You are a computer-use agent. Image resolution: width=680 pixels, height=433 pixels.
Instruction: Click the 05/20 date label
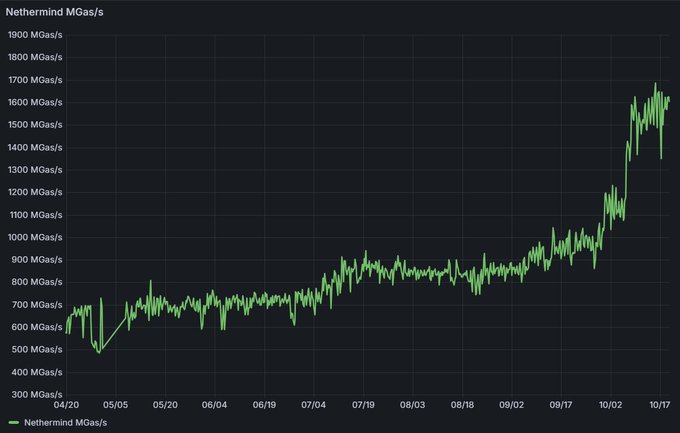165,405
